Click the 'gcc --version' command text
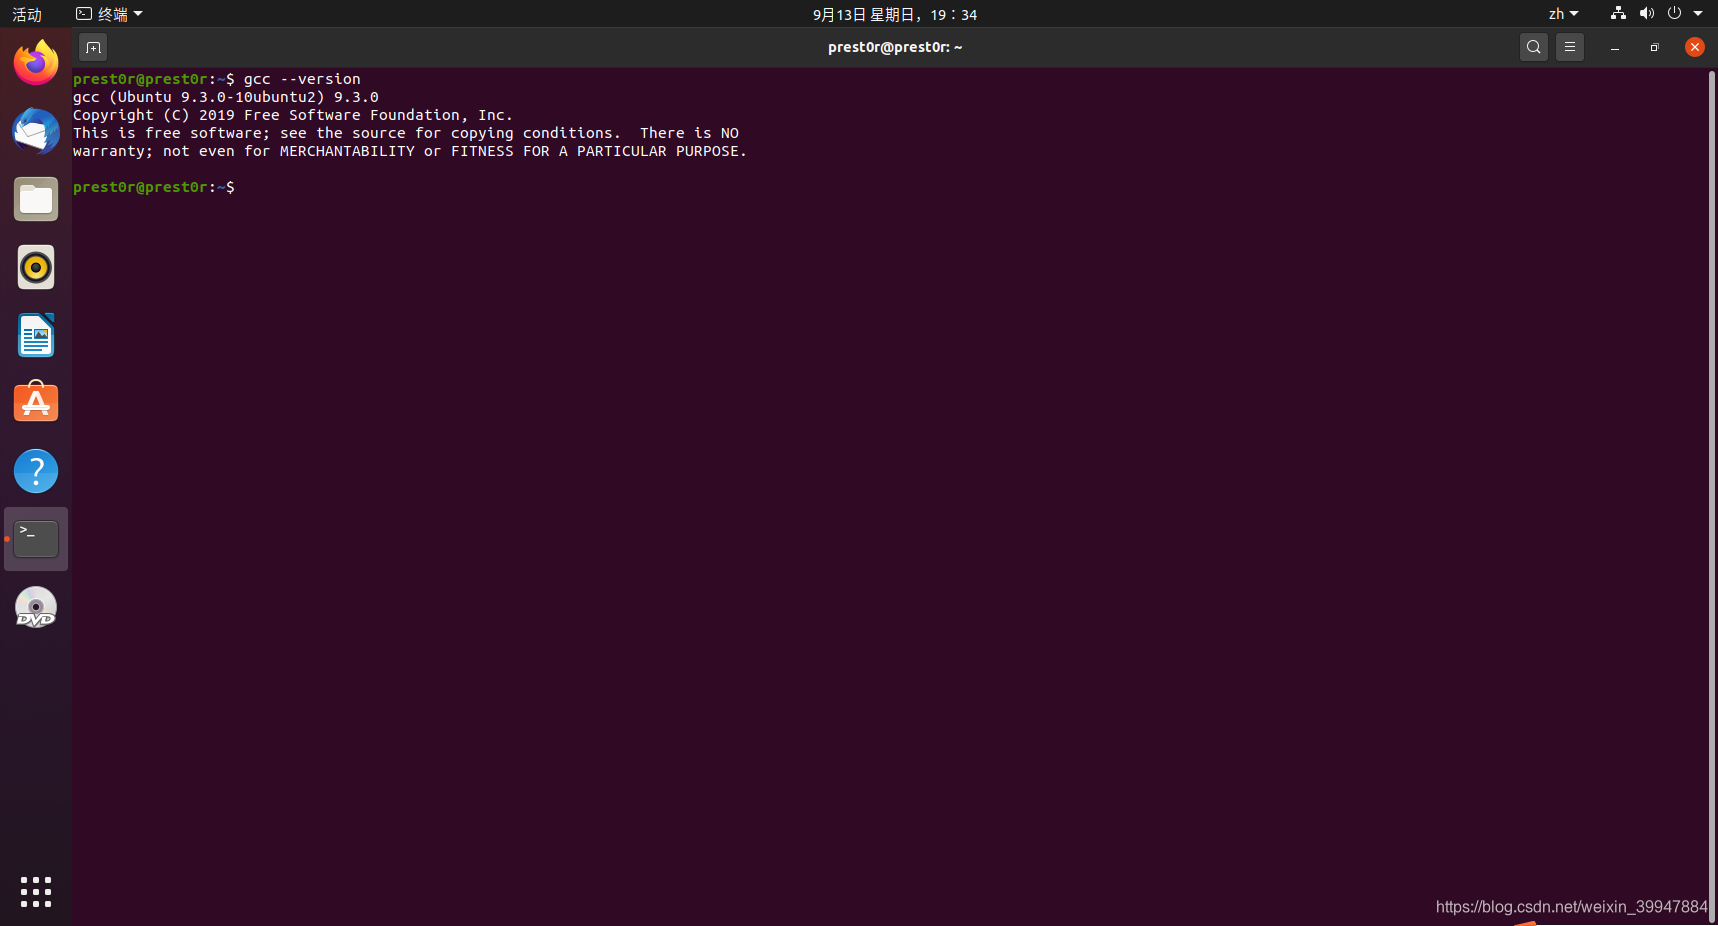Screen dimensions: 1718x926 click(302, 79)
